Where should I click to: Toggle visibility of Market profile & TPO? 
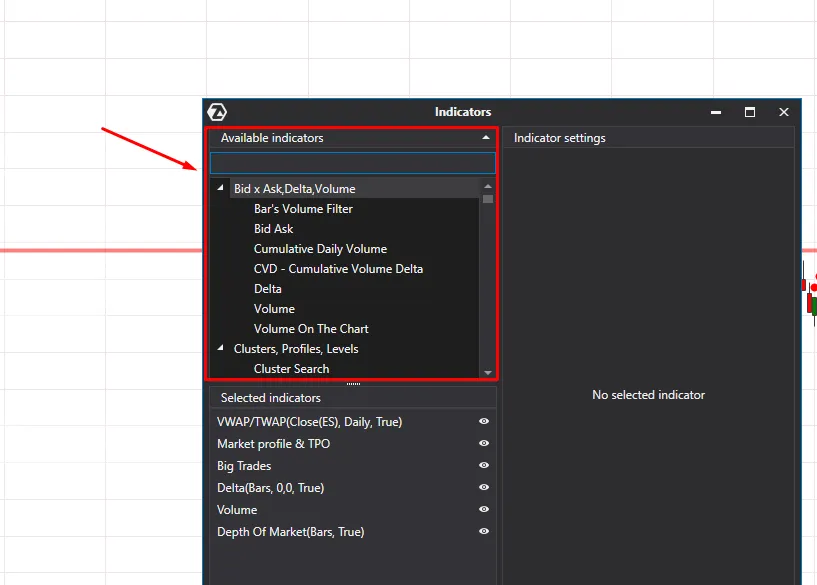point(484,444)
